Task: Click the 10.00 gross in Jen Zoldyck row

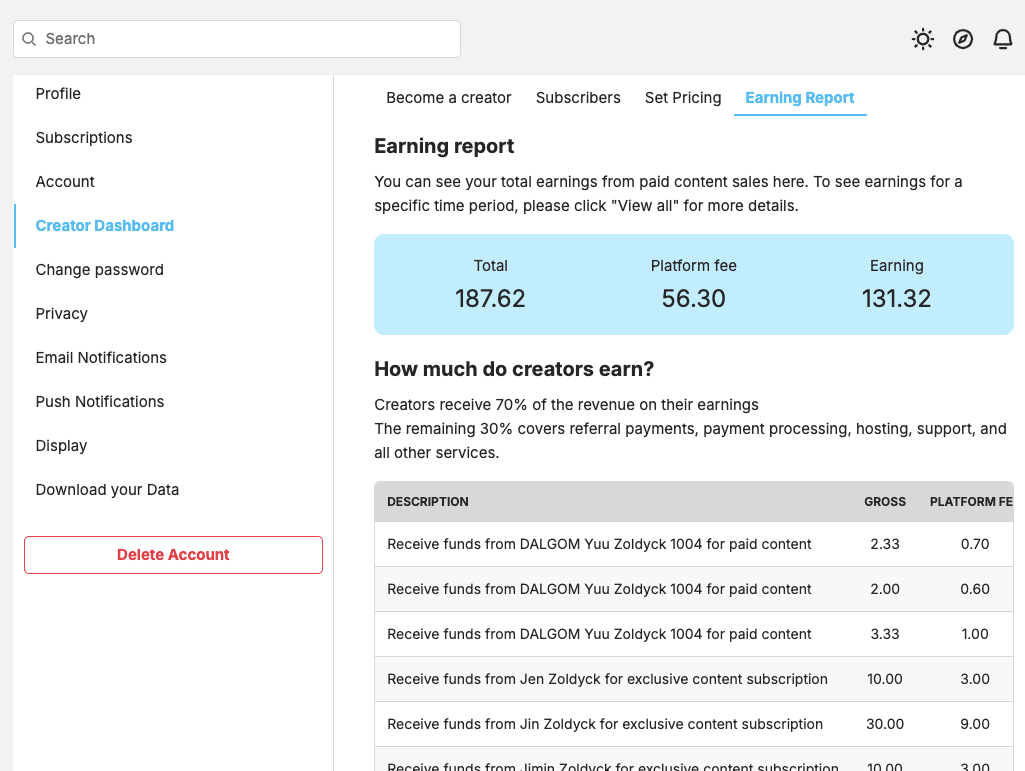Action: (x=884, y=679)
